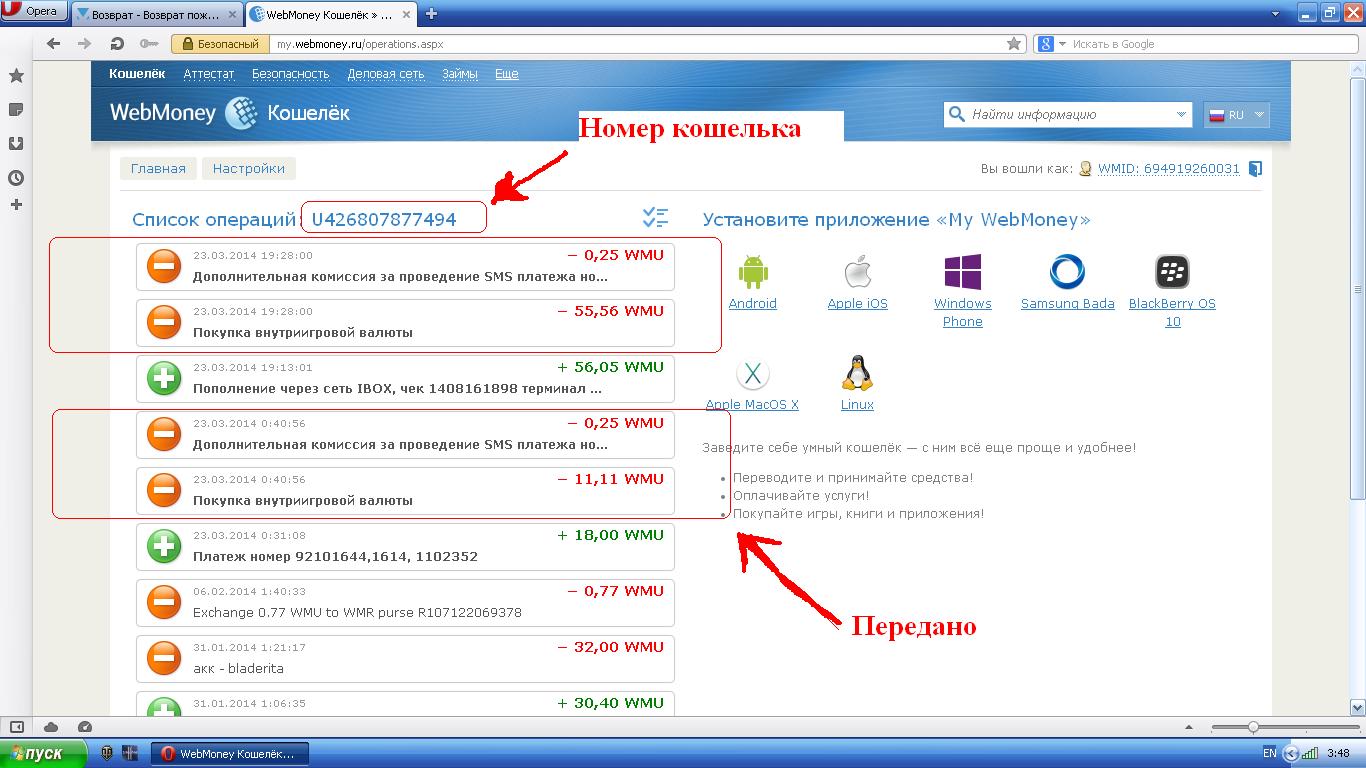The image size is (1366, 768).
Task: Switch to WebMoney Кошелёк browser tab
Action: [333, 14]
